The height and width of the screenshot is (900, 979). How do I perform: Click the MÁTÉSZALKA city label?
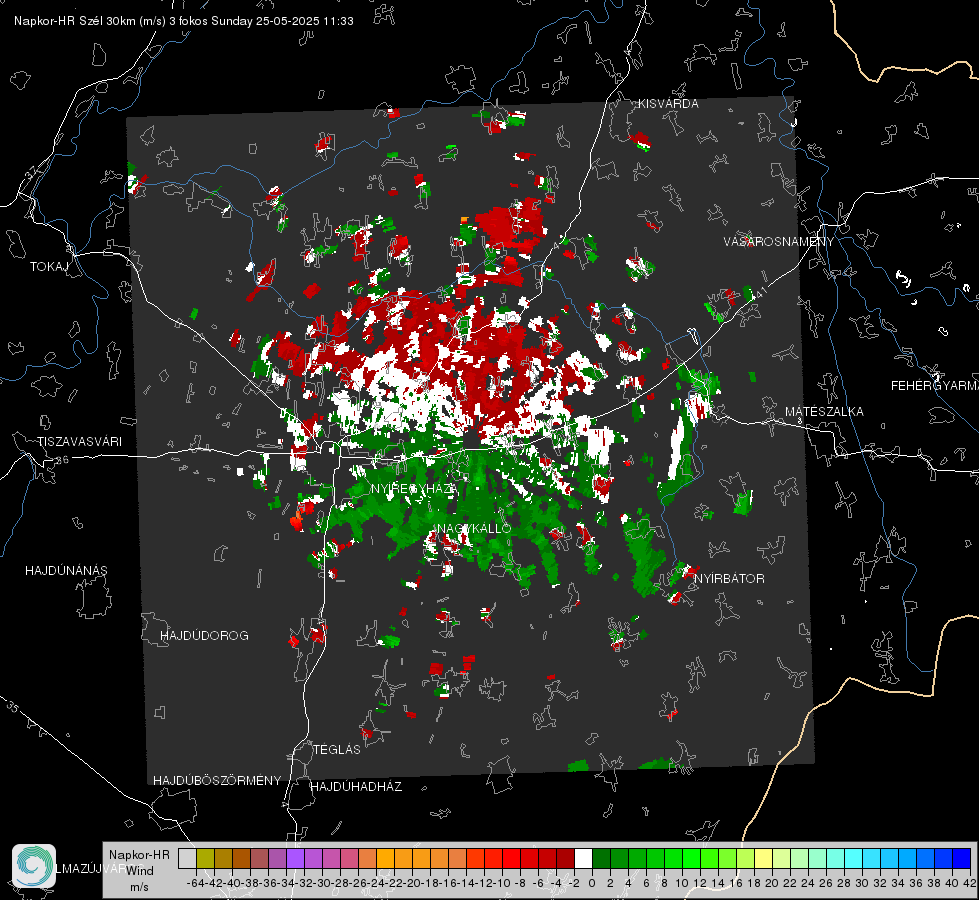point(824,412)
